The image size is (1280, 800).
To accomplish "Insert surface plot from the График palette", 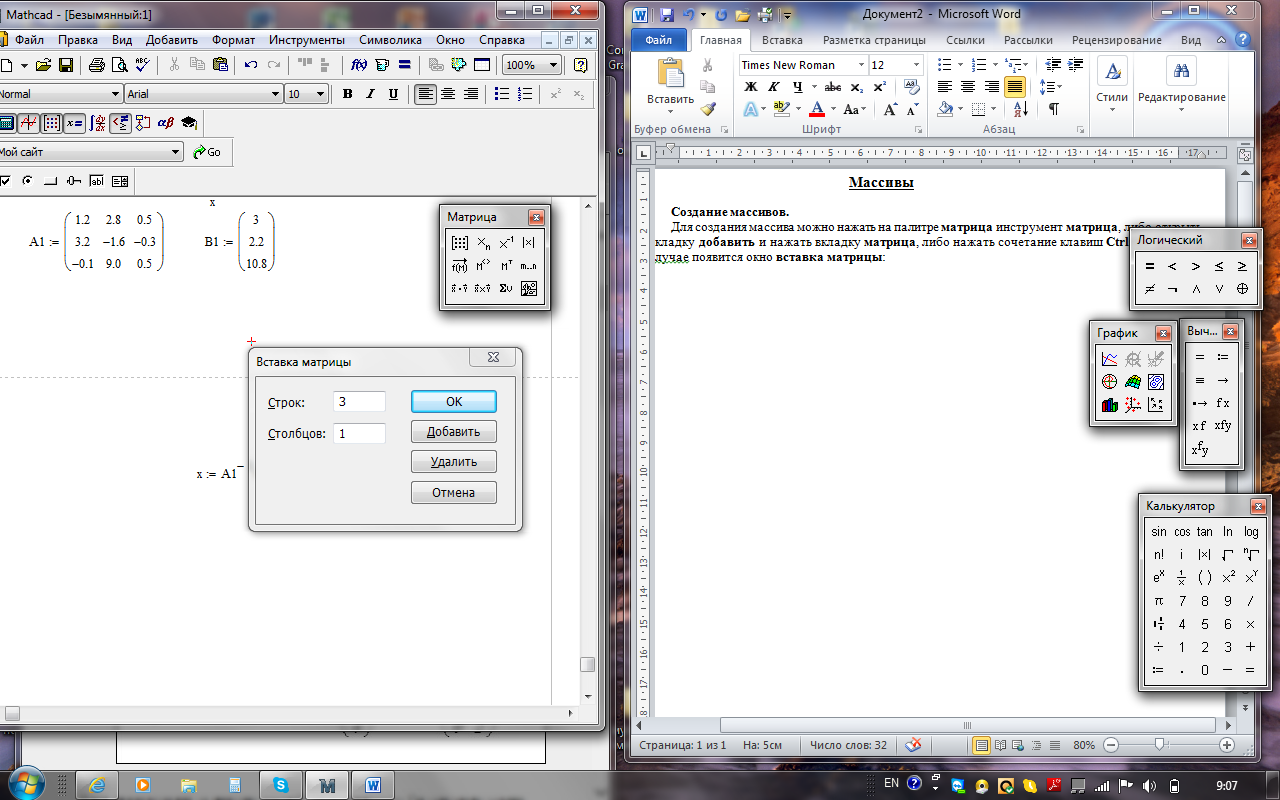I will 1132,382.
